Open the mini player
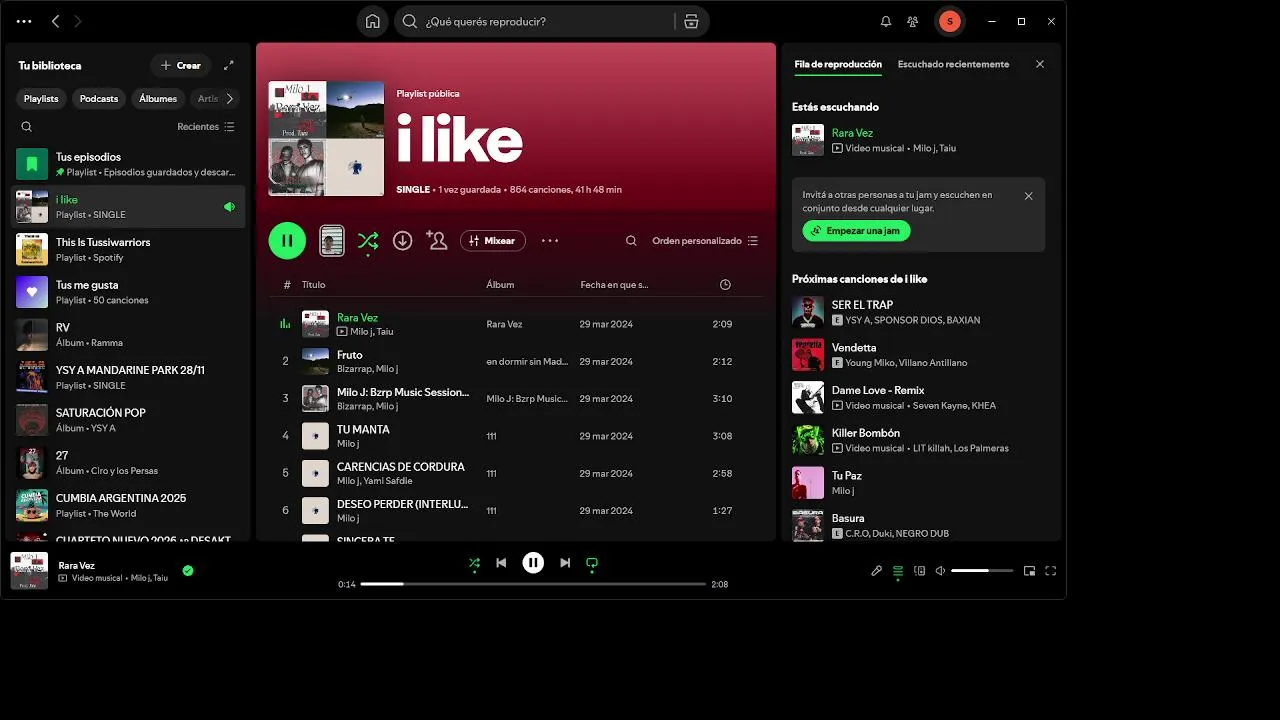 click(x=1029, y=571)
